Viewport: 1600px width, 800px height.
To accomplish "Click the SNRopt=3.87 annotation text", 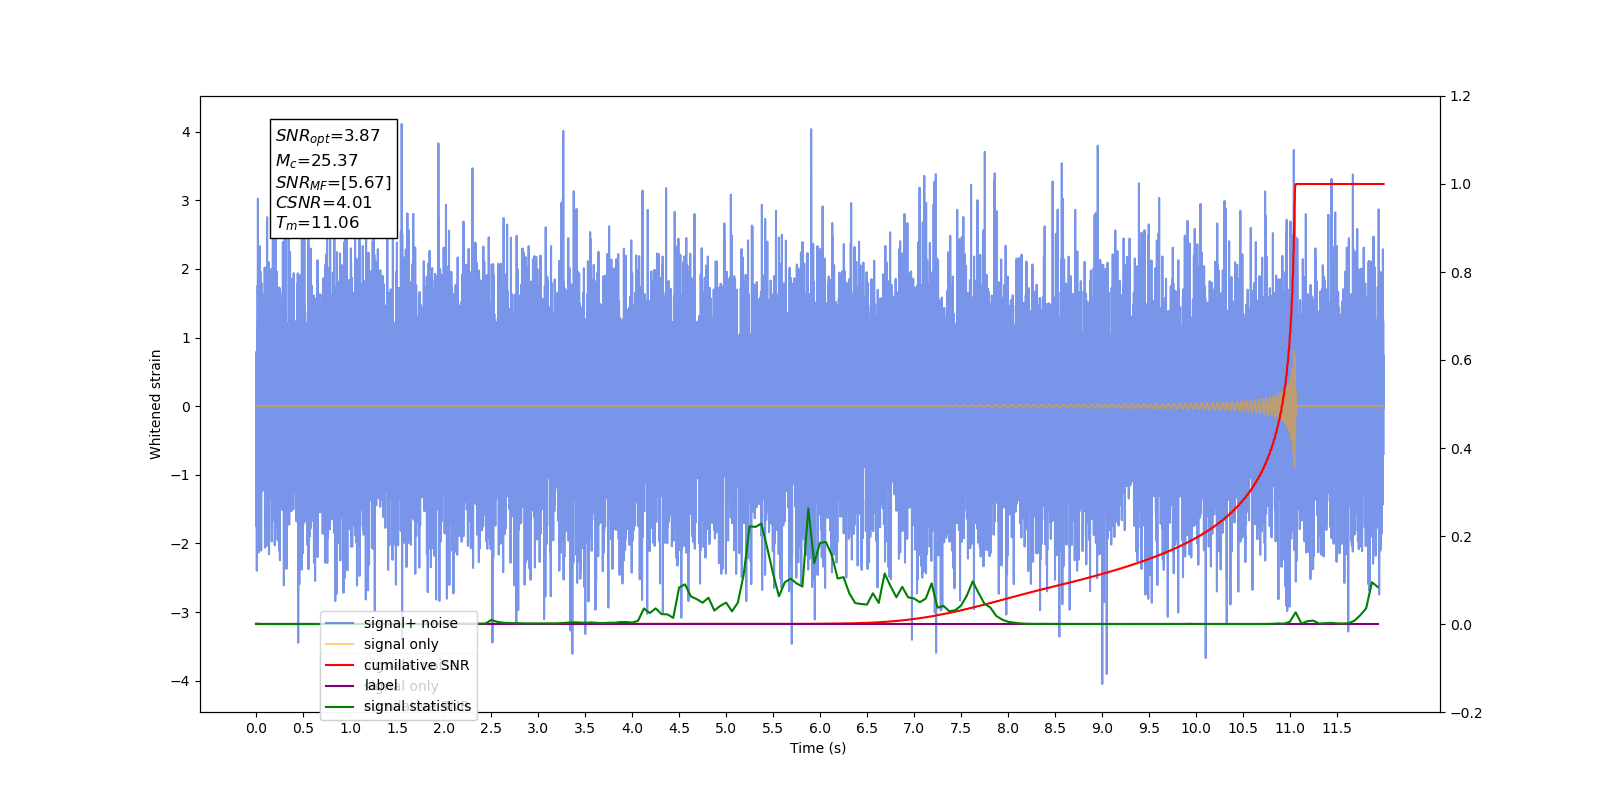I will point(328,136).
